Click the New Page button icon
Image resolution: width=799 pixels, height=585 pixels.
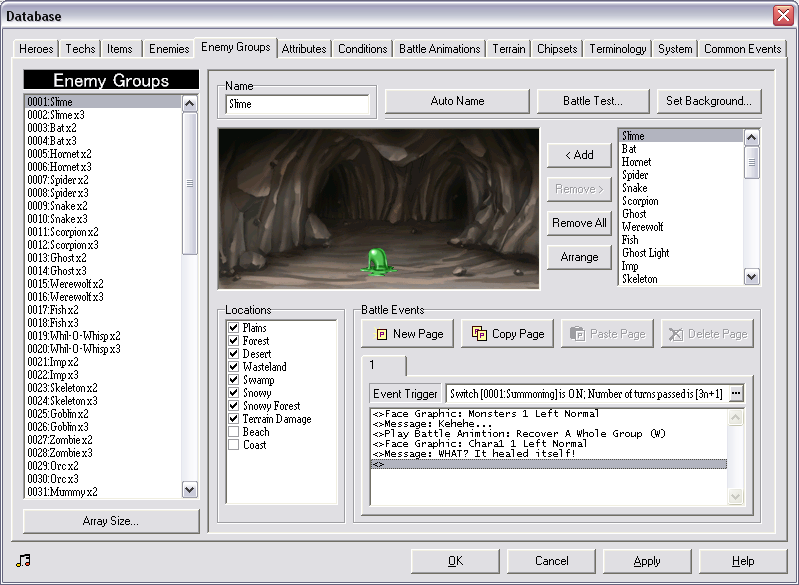[381, 334]
